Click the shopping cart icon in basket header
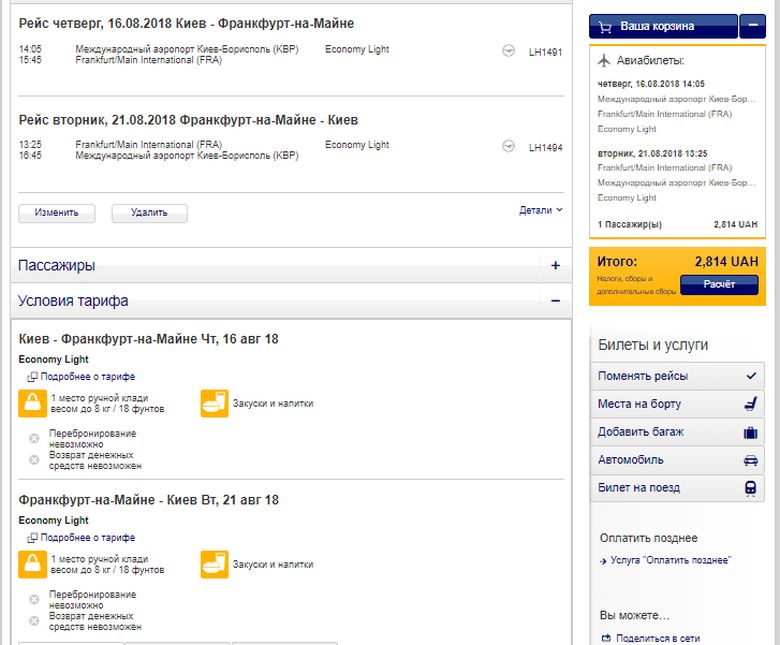Image resolution: width=780 pixels, height=645 pixels. click(x=606, y=26)
